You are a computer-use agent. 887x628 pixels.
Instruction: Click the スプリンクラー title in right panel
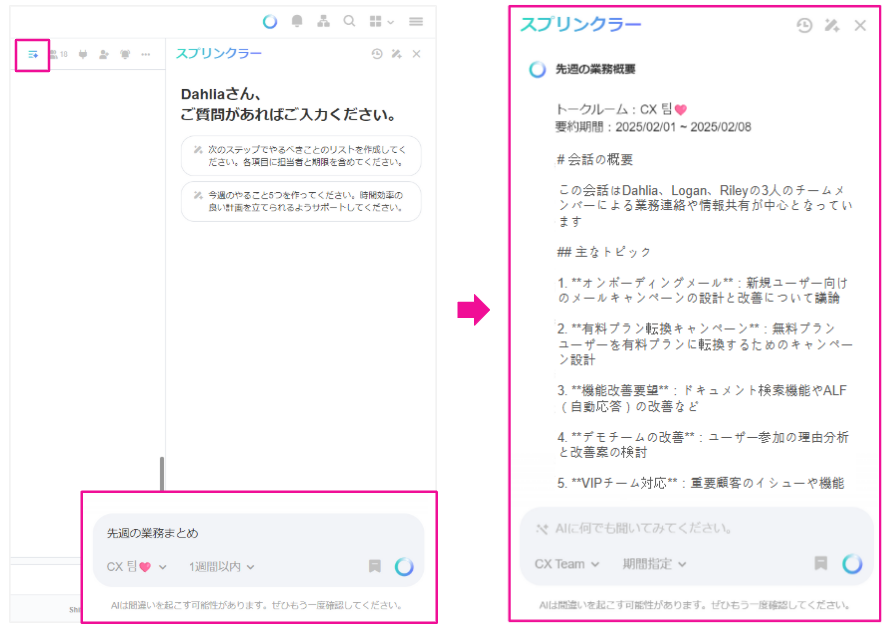coord(580,25)
